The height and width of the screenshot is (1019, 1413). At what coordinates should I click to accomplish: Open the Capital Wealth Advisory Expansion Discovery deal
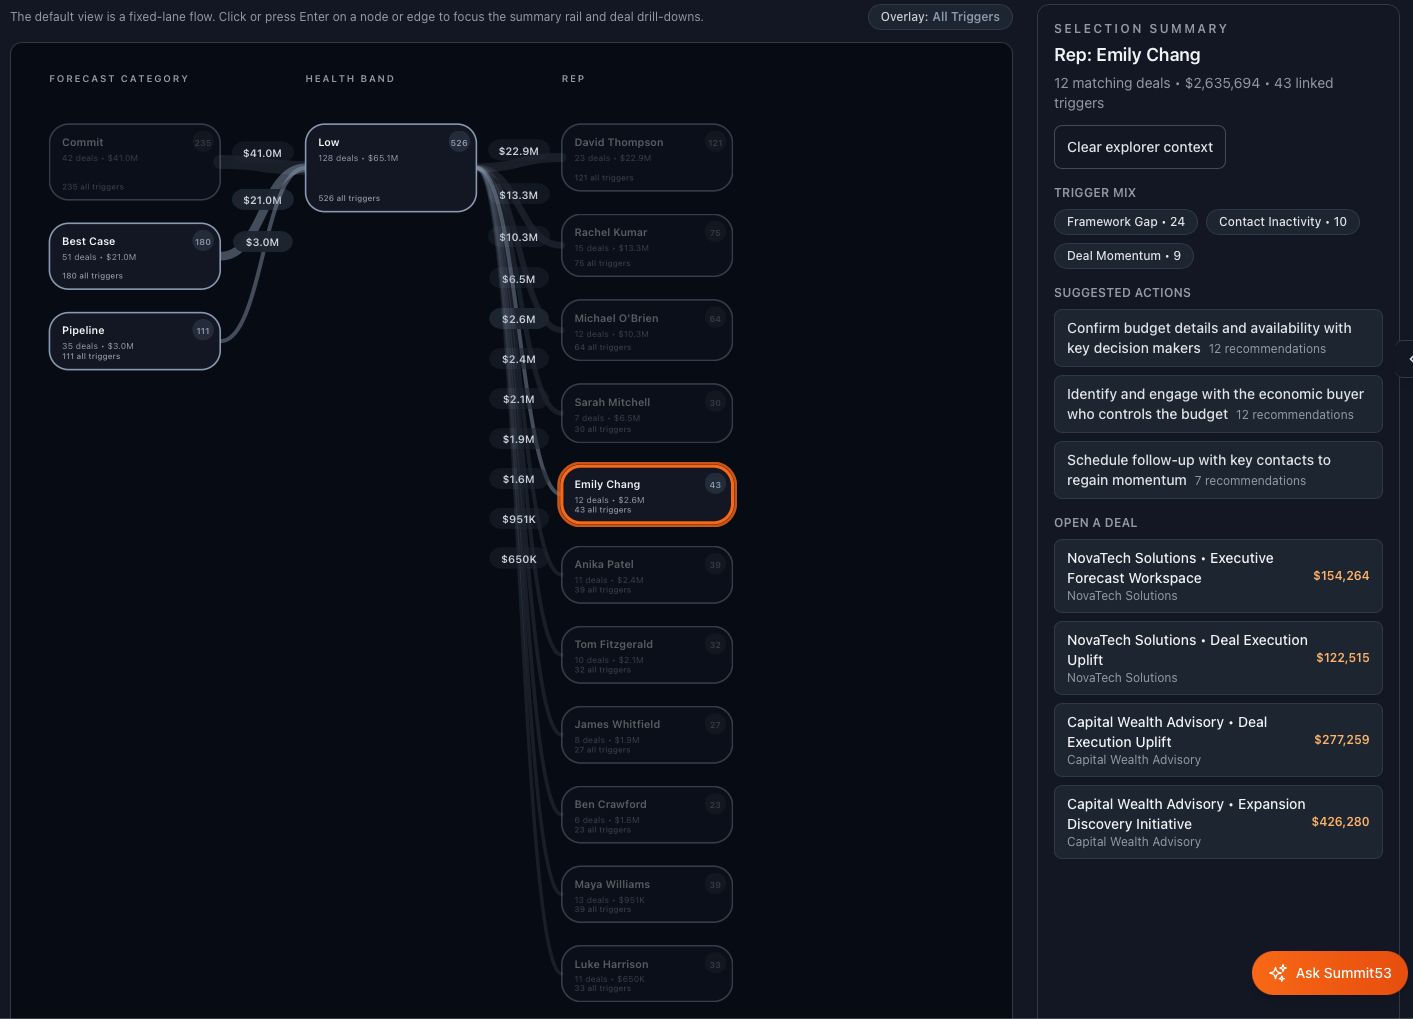point(1217,822)
